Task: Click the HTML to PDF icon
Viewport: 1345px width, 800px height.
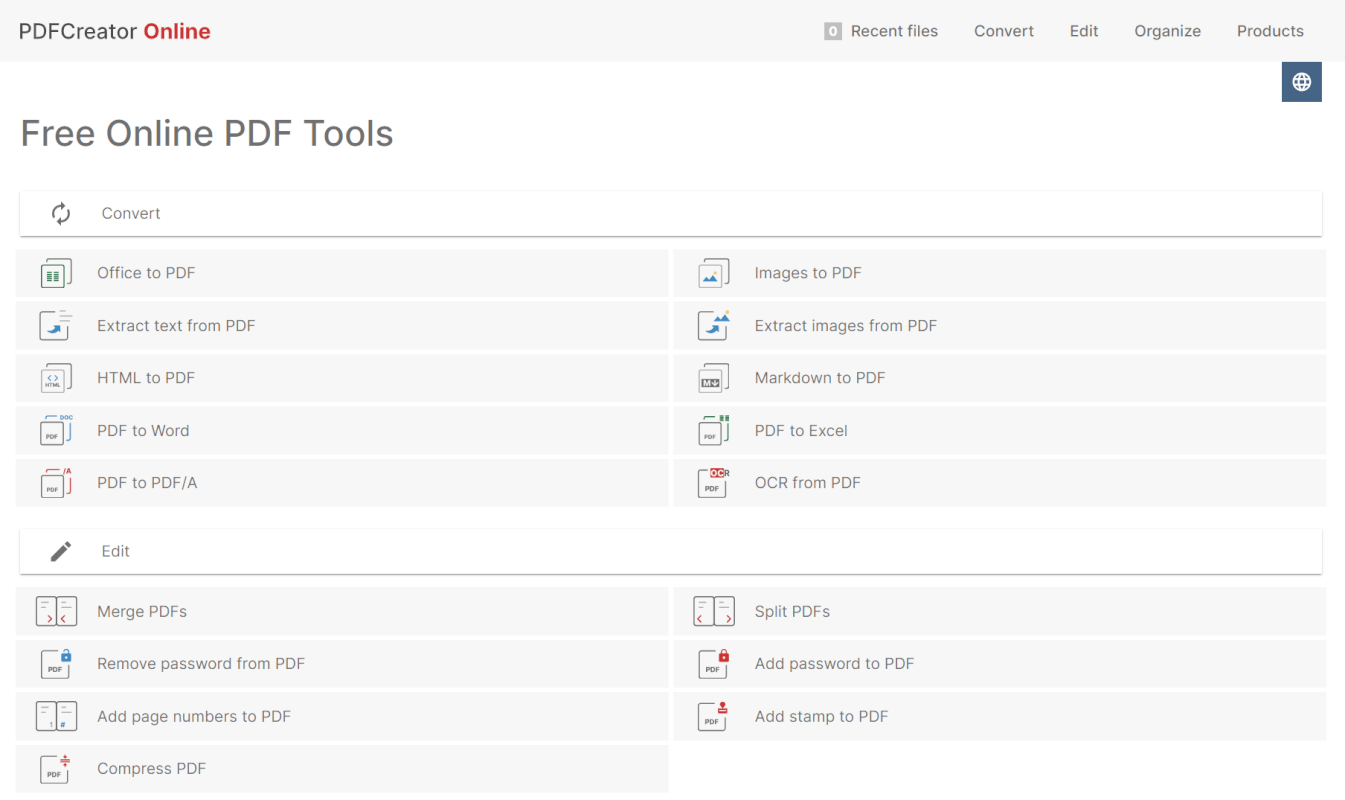Action: 56,378
